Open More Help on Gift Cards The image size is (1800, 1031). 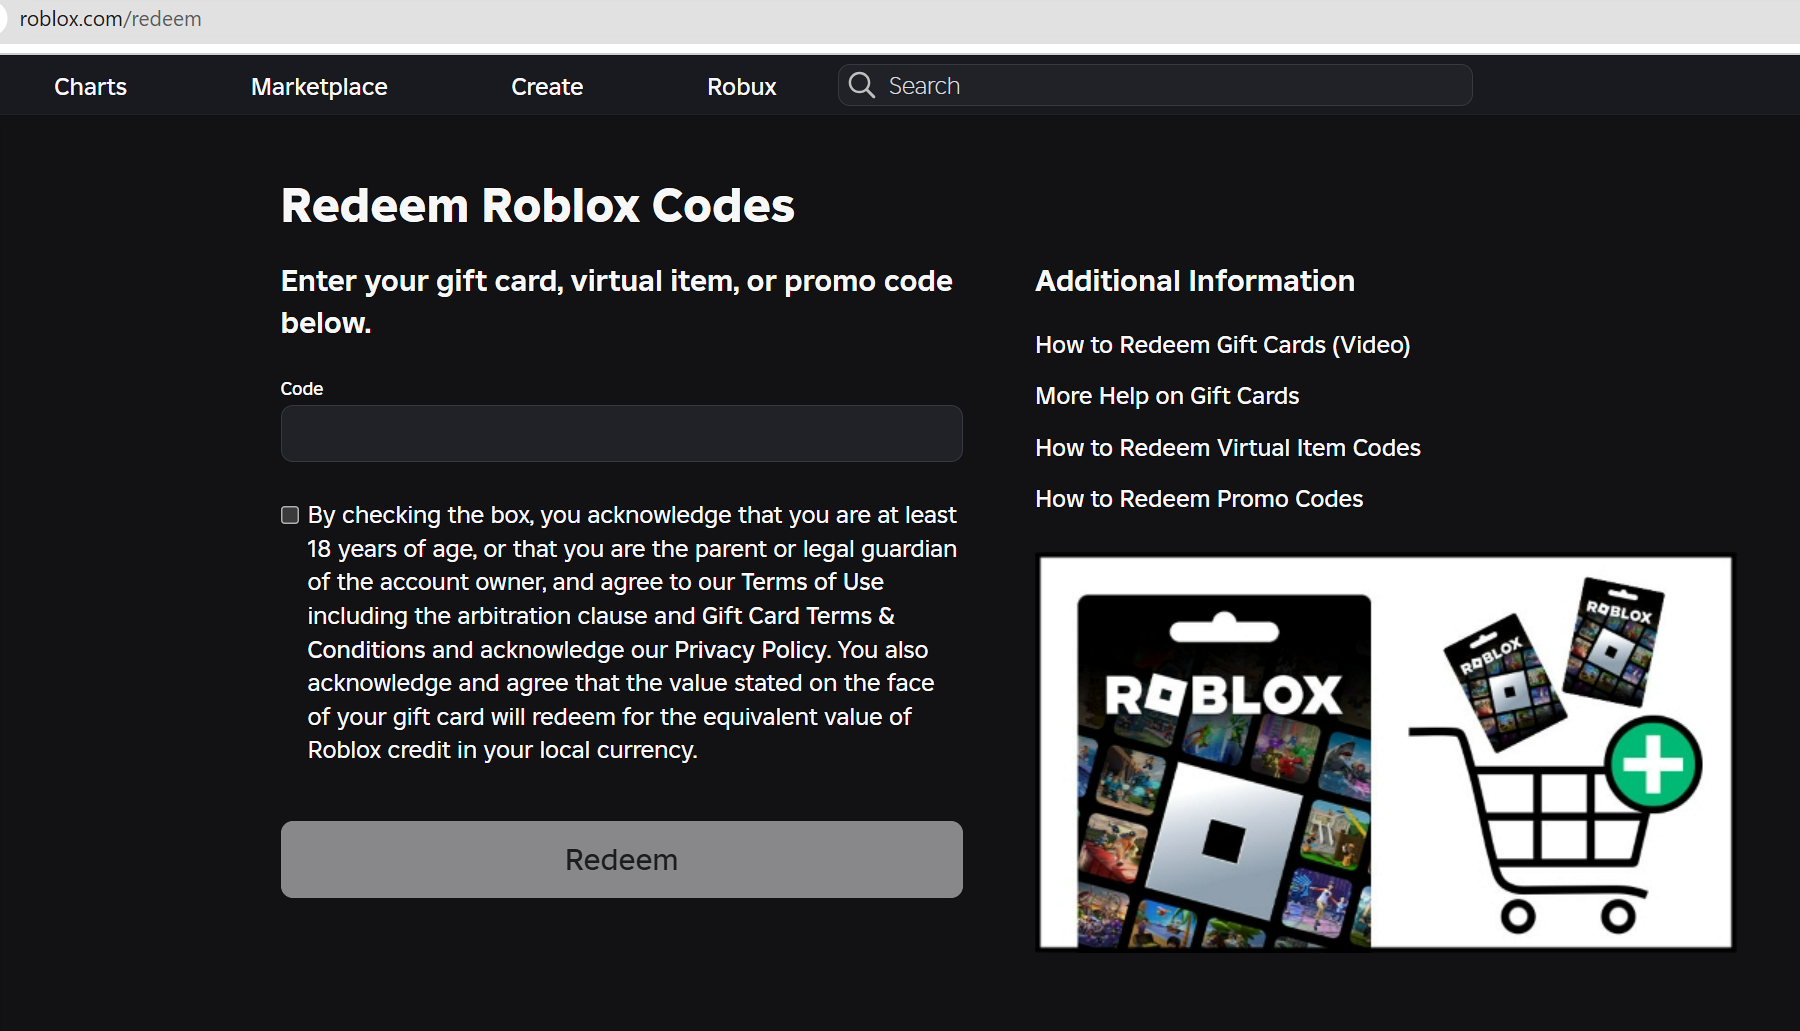[x=1167, y=396]
